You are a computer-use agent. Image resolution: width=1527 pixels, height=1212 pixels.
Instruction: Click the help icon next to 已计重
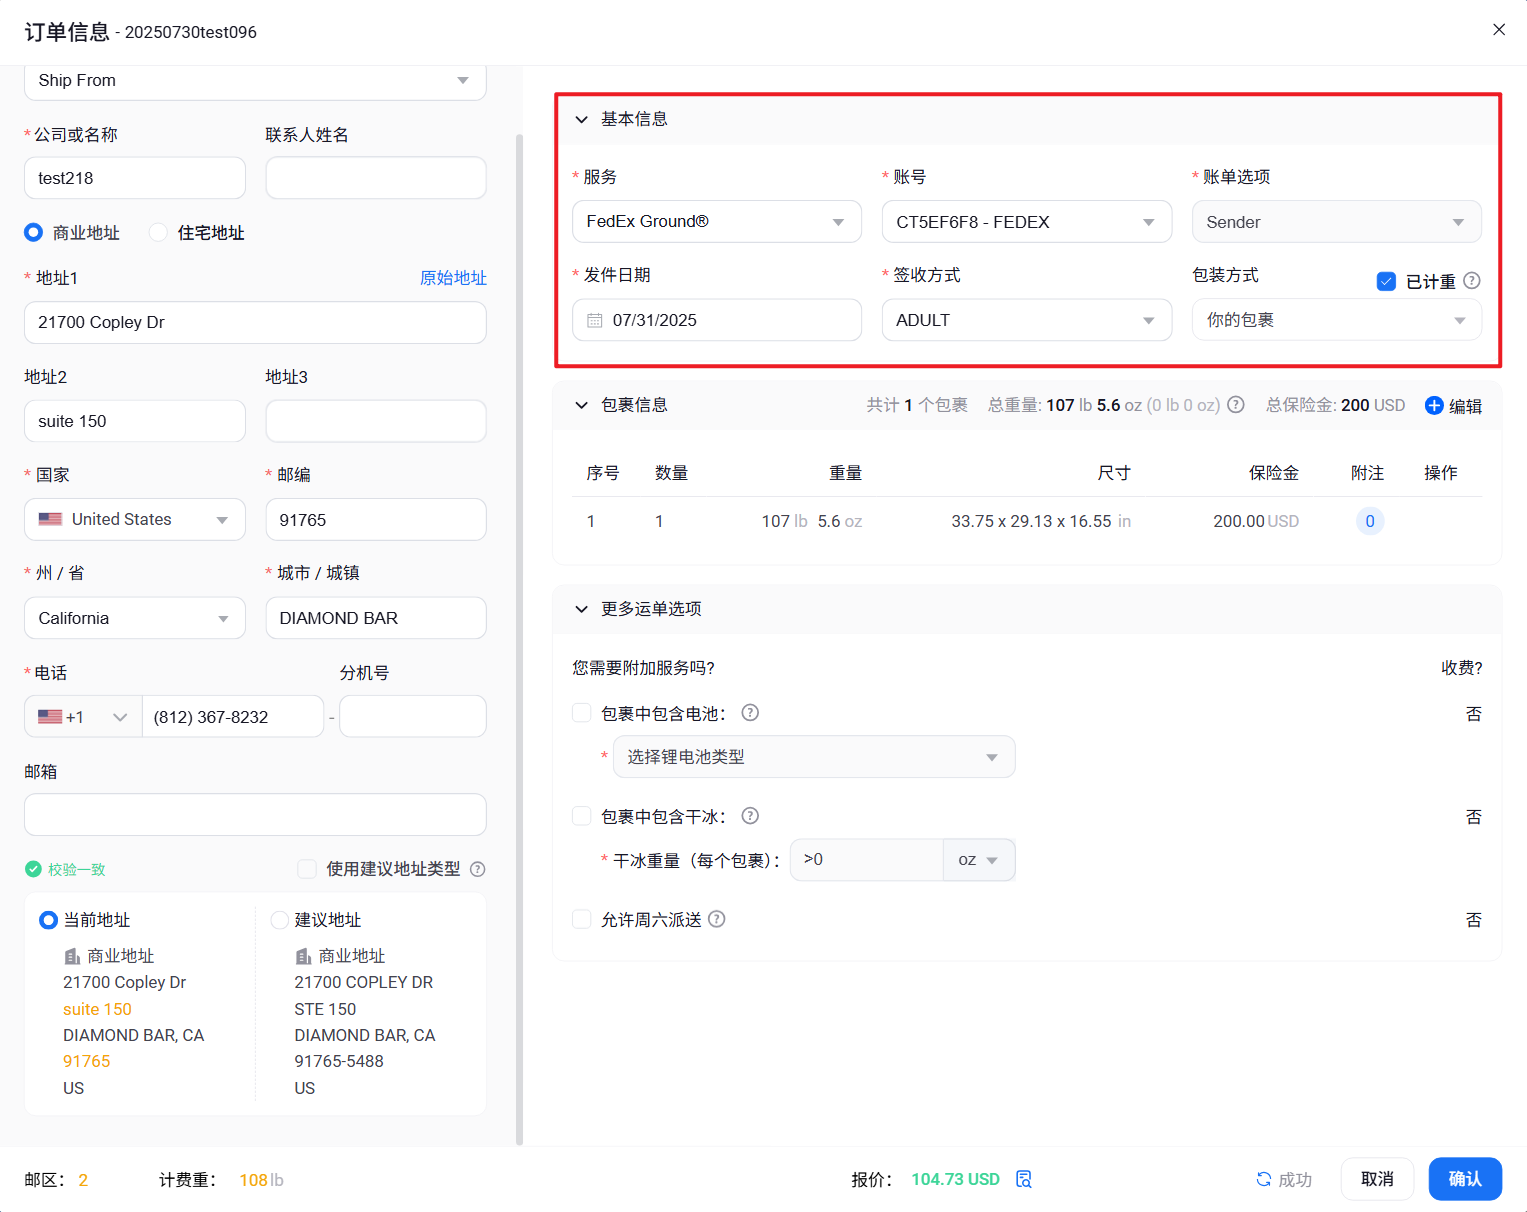coord(1472,281)
